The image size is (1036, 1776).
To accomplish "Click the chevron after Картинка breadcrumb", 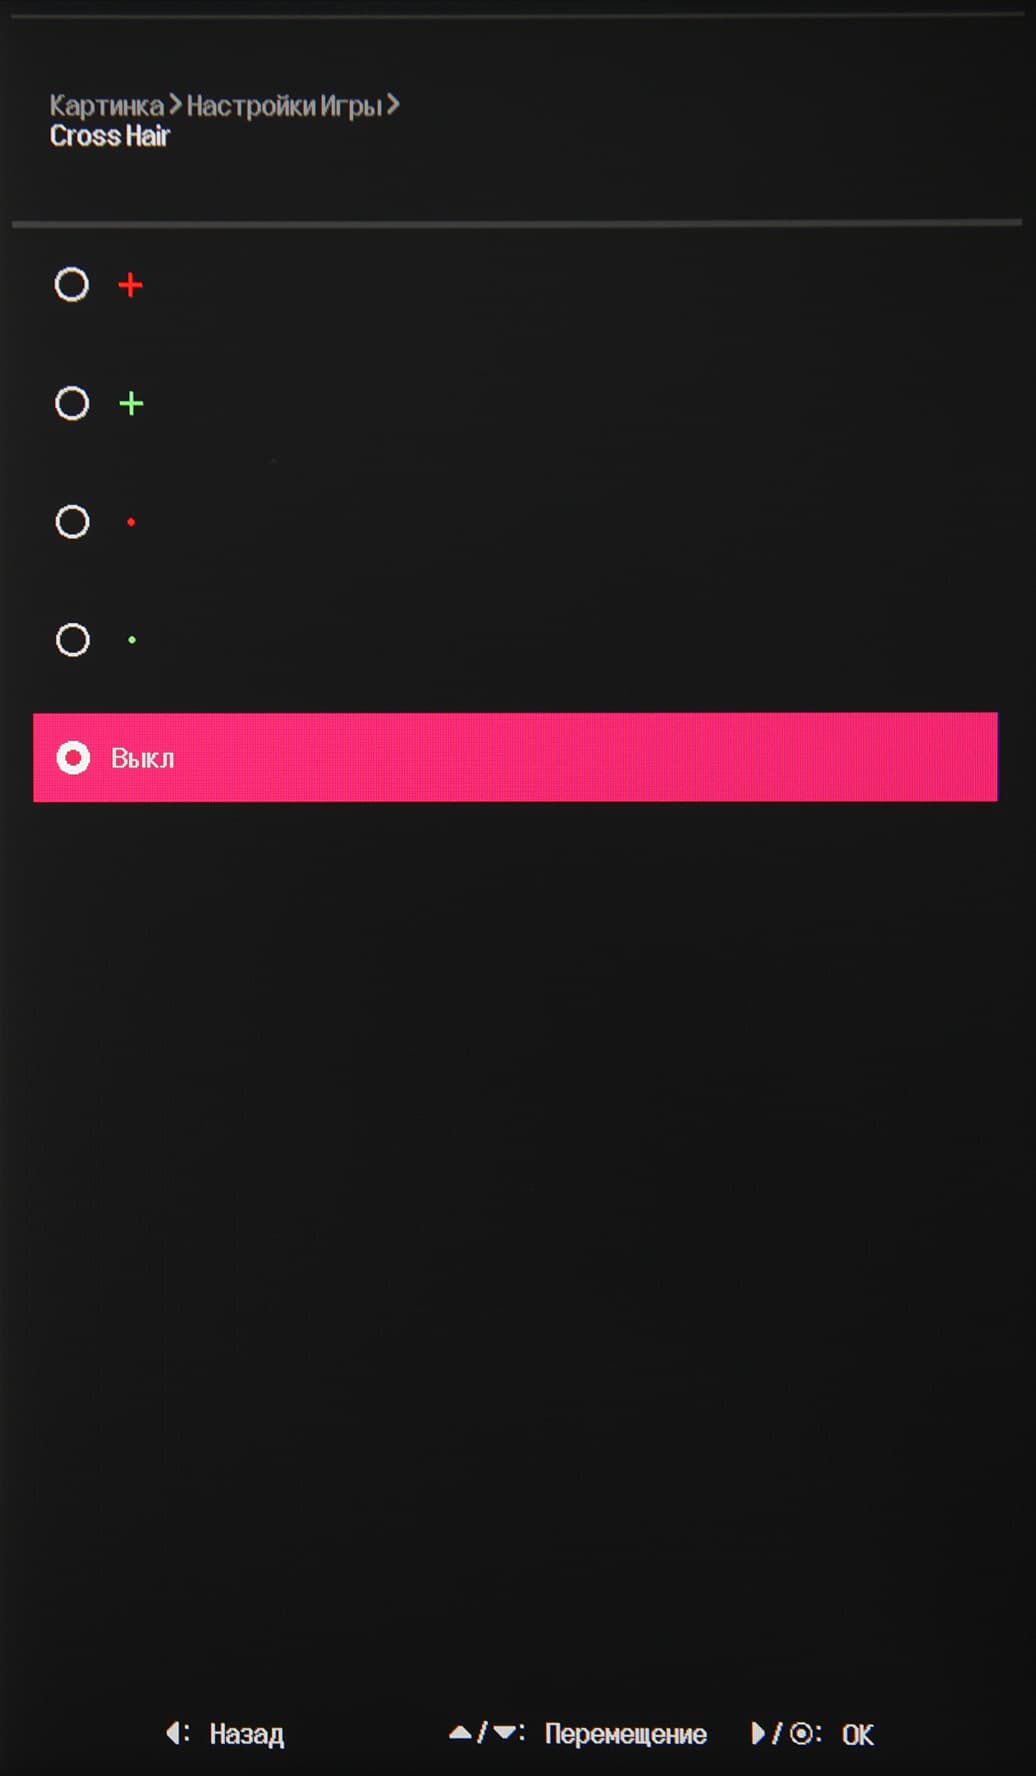I will [175, 104].
